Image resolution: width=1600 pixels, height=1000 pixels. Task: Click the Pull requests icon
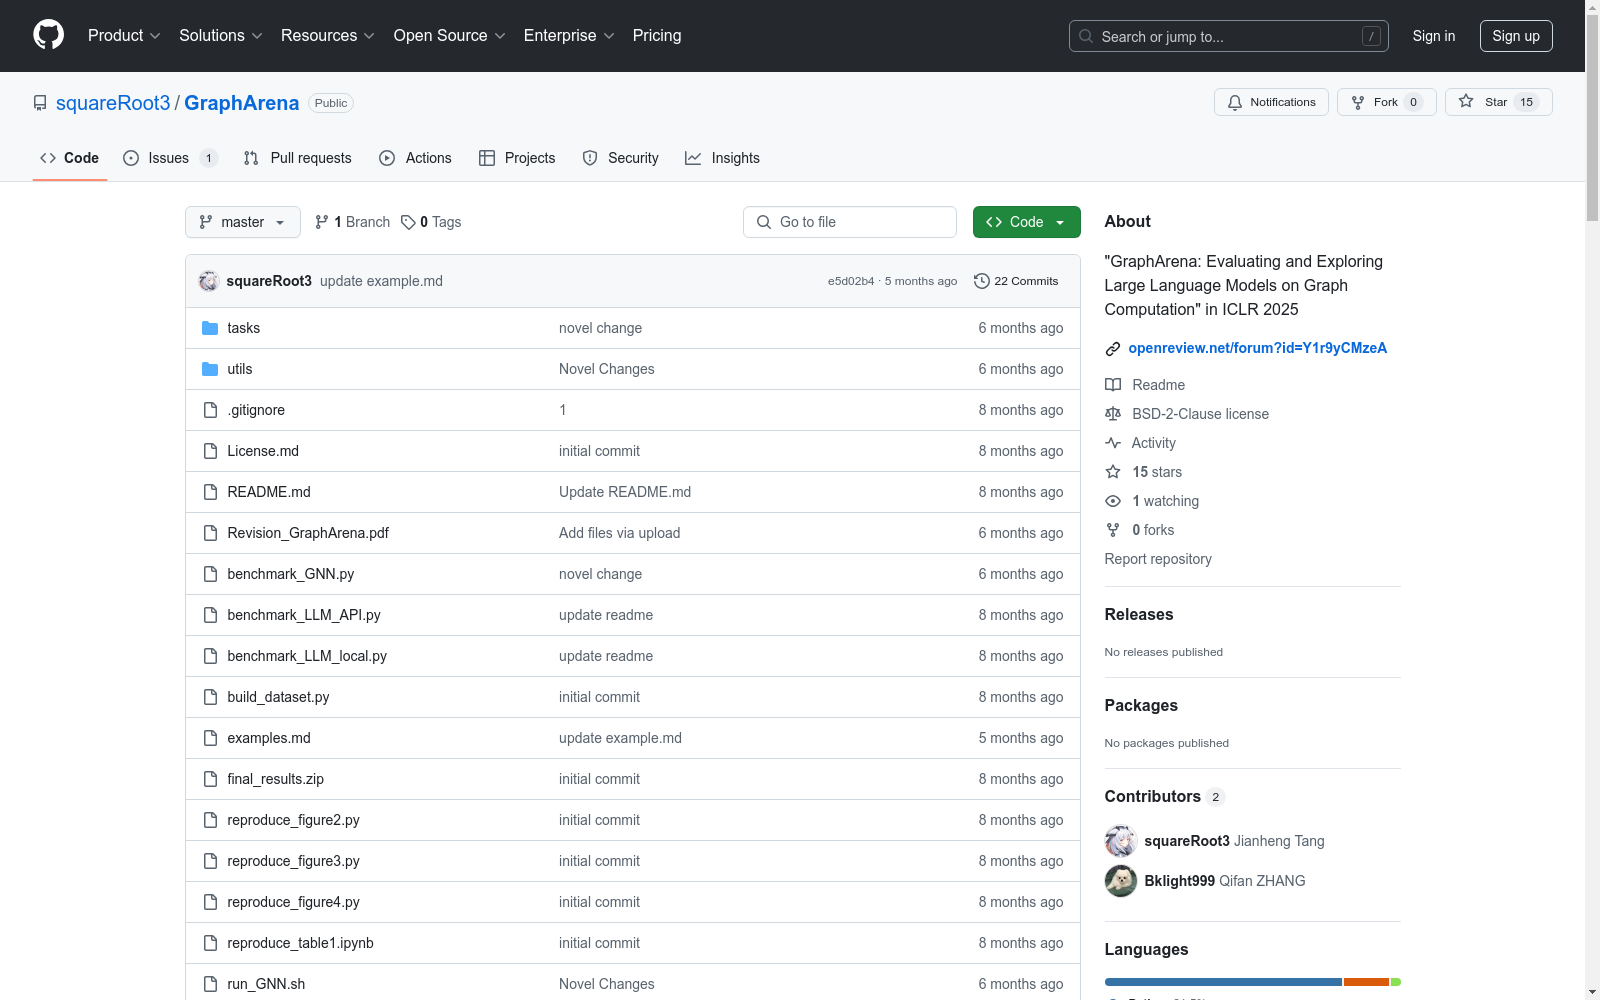point(251,158)
